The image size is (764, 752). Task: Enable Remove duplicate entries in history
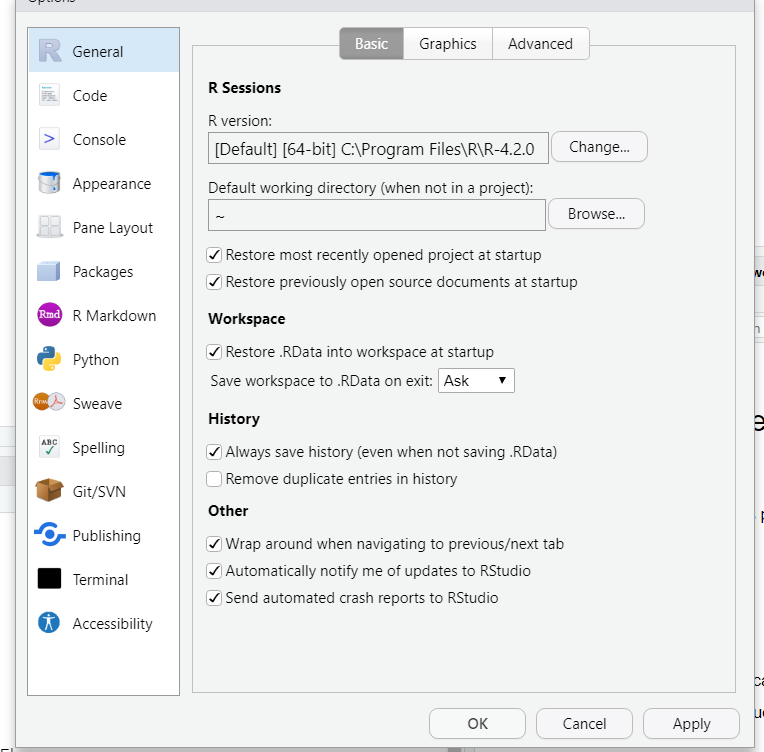(x=214, y=479)
